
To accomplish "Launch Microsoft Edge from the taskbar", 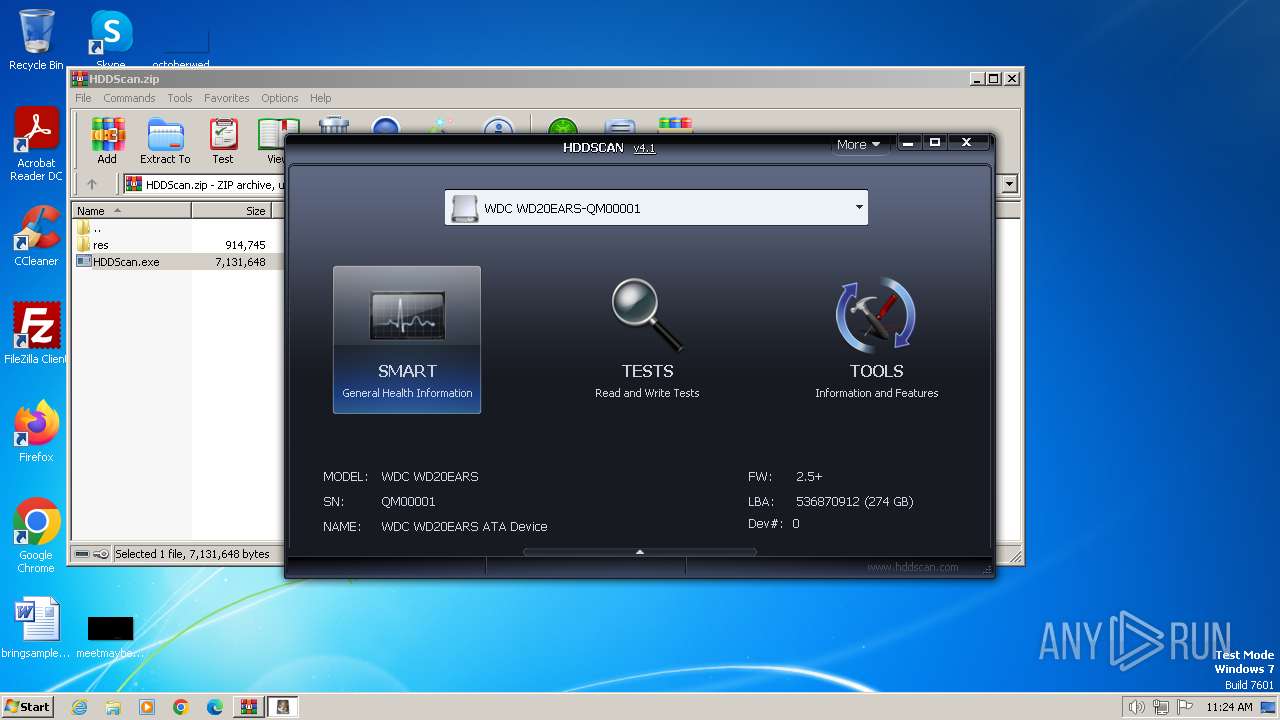I will pos(215,707).
